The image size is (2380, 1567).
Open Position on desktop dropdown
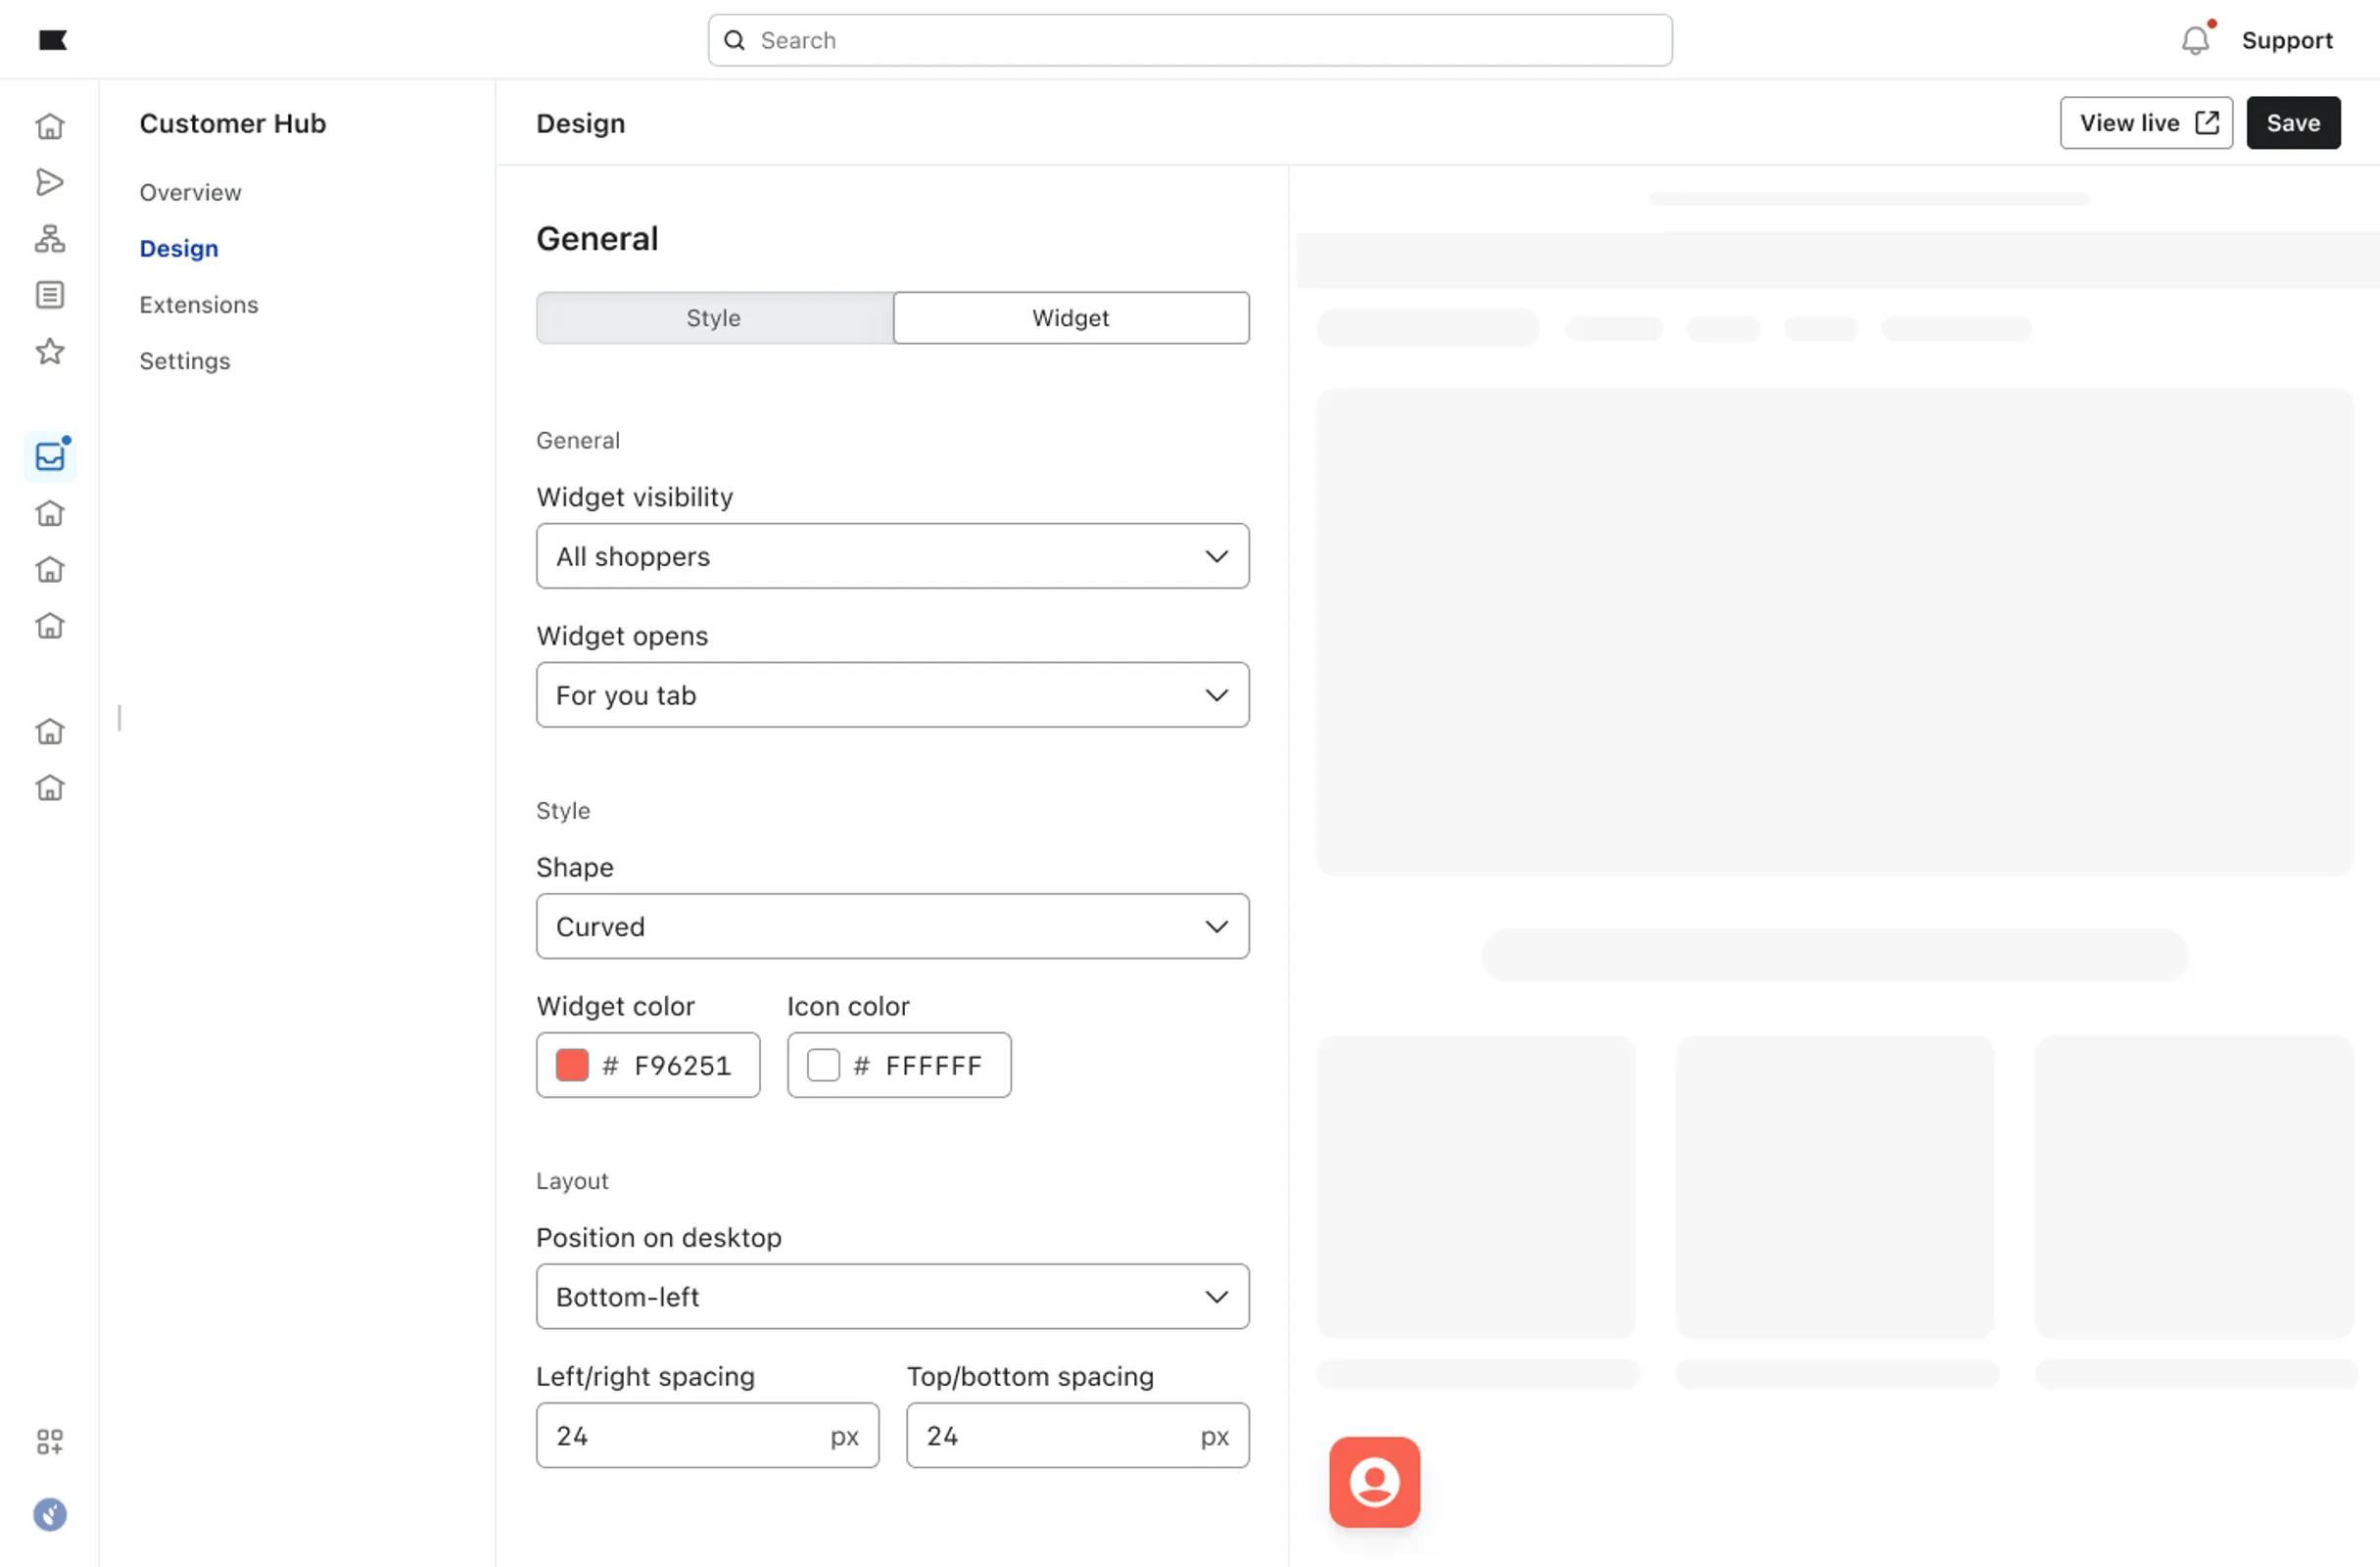[892, 1297]
